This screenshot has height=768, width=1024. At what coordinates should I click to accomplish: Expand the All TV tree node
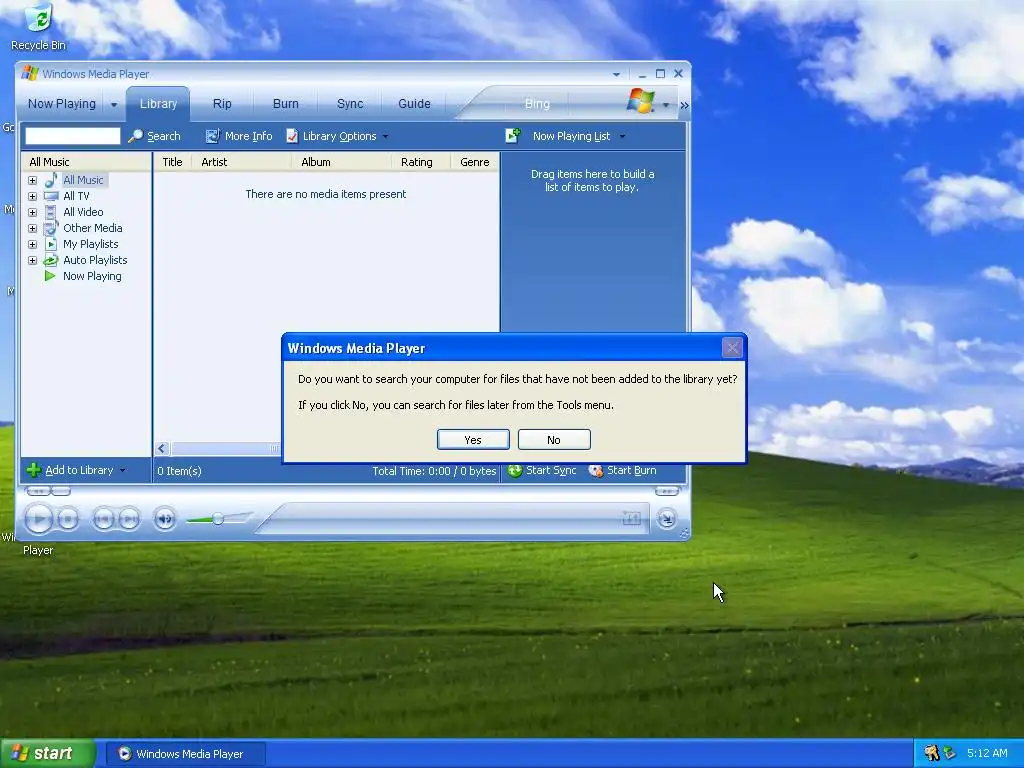33,196
